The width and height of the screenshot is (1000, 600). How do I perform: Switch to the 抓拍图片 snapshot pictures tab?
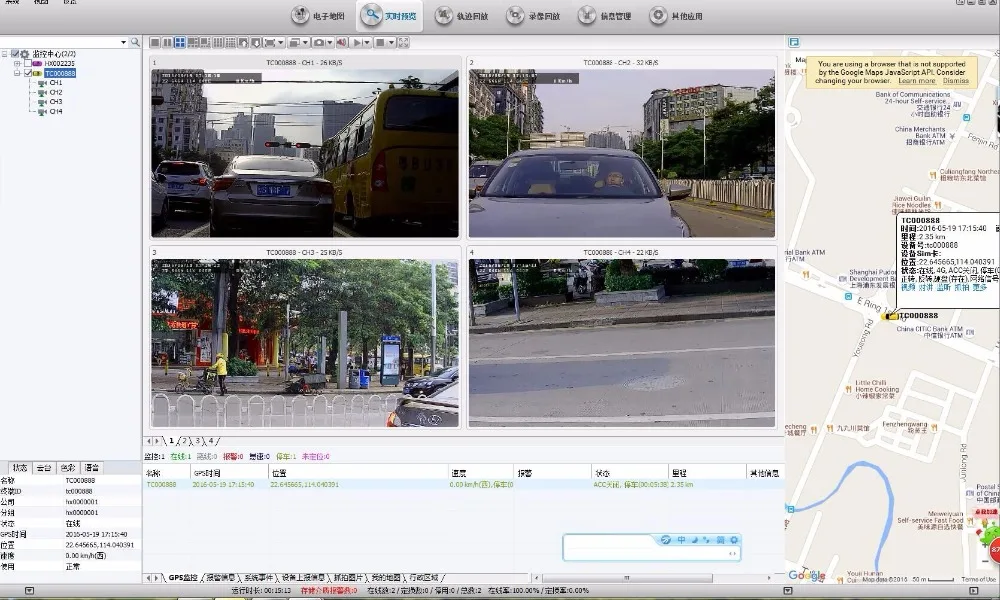(348, 578)
